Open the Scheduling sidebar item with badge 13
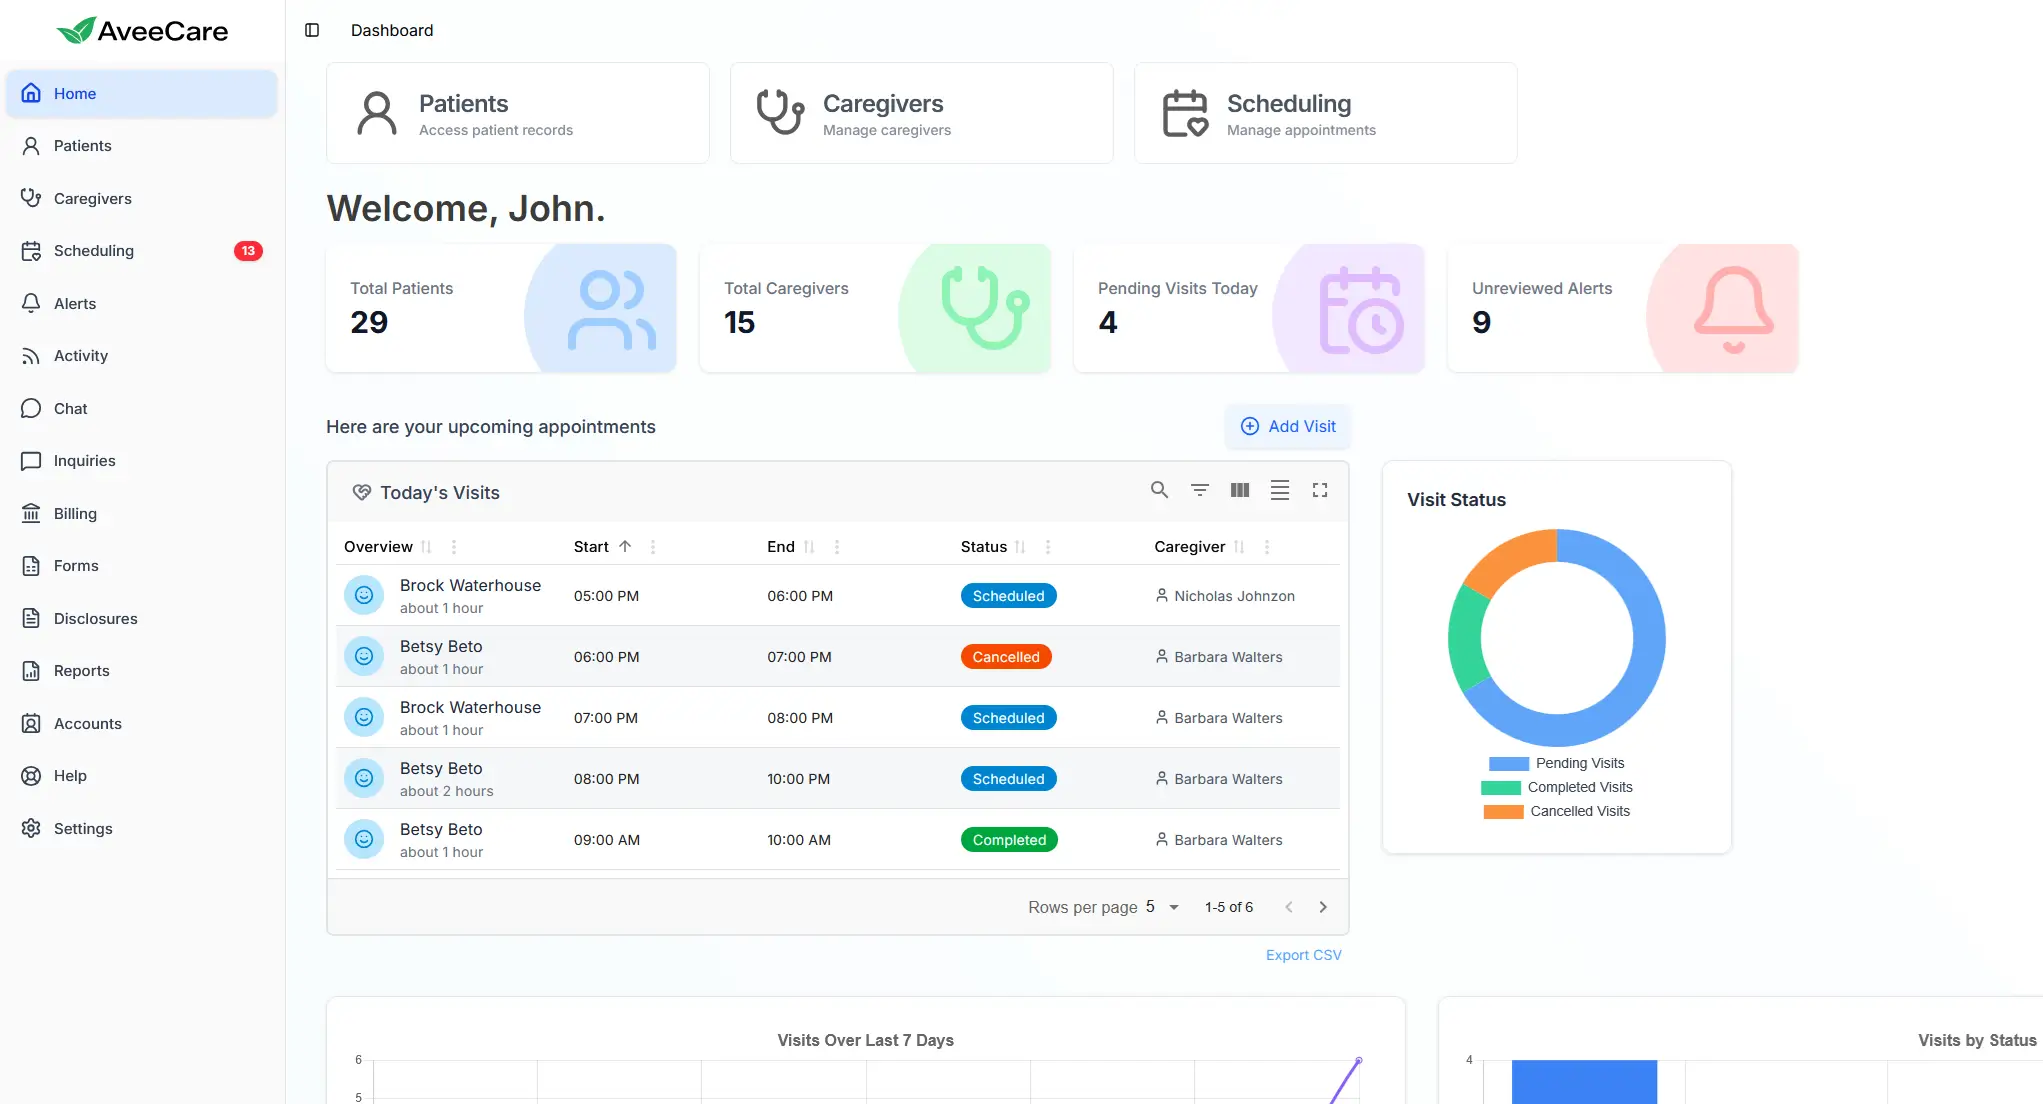2043x1104 pixels. (x=94, y=251)
